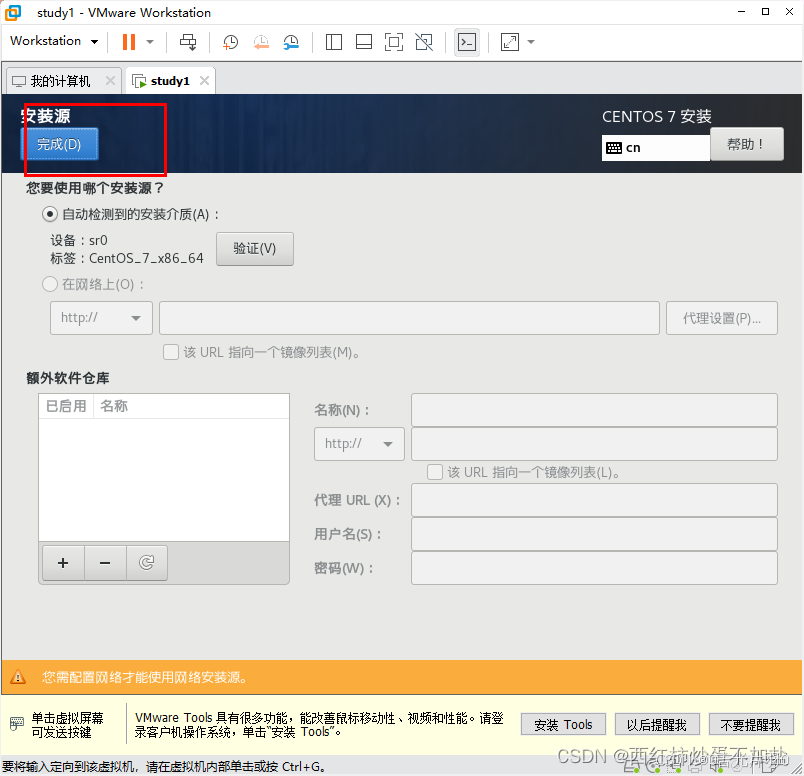This screenshot has height=776, width=804.
Task: Open the console view icon
Action: pos(467,42)
